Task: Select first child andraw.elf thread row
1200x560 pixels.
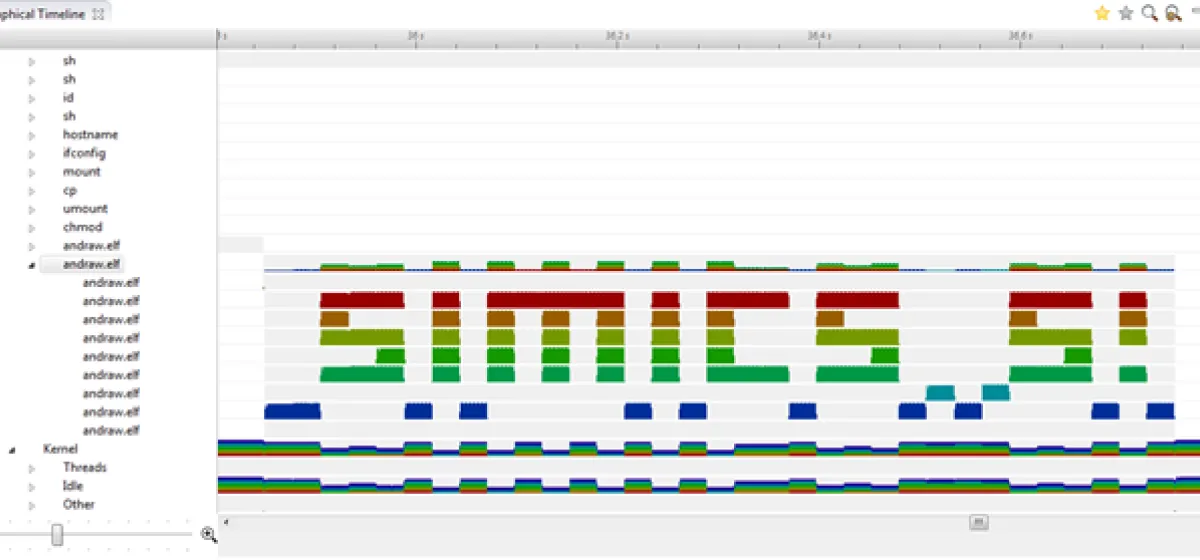Action: tap(111, 283)
